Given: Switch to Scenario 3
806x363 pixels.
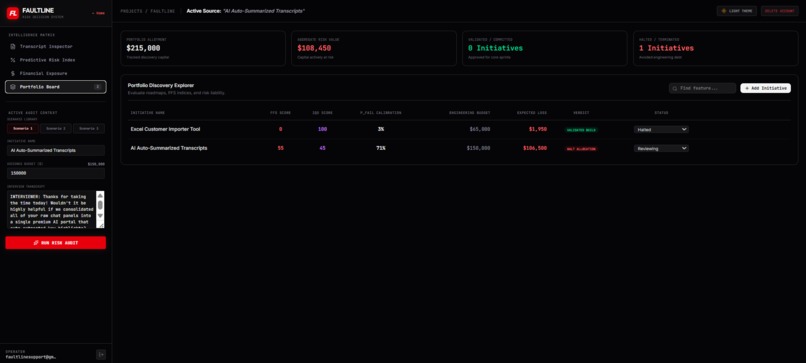Looking at the screenshot, I should 89,129.
